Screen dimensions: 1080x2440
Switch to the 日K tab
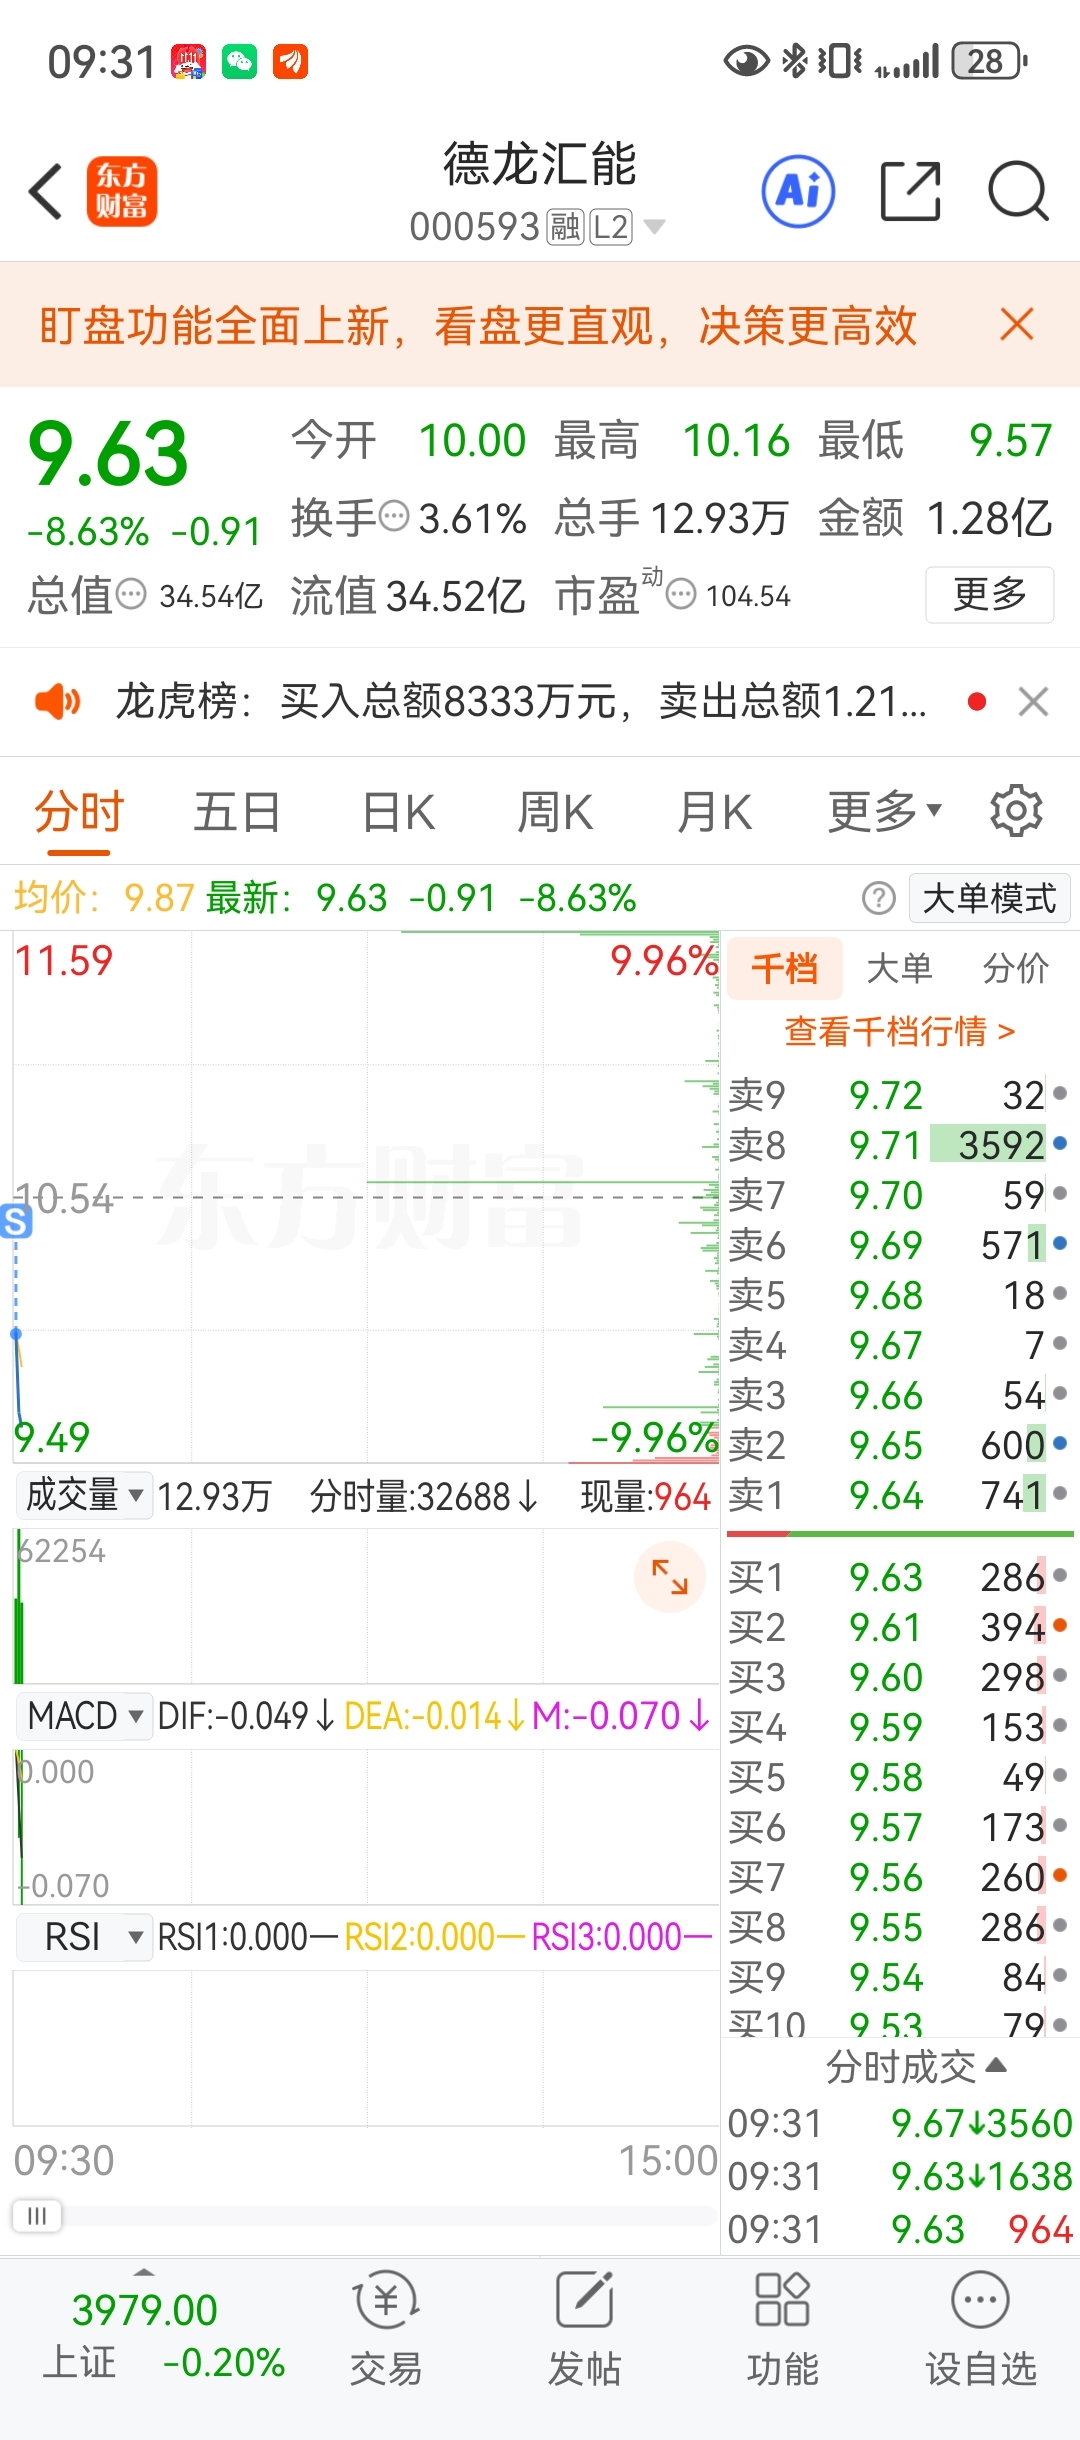[x=398, y=811]
